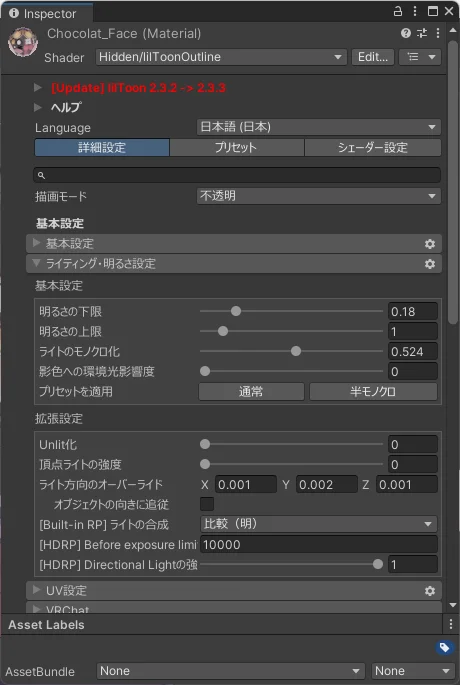Click the light direction Z field 0.001
The width and height of the screenshot is (460, 685).
tap(407, 484)
